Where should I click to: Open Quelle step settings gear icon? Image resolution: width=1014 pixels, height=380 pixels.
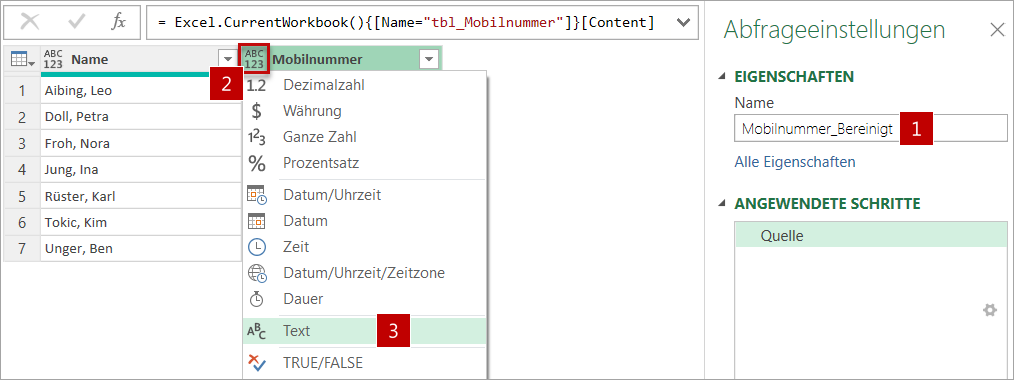coord(989,311)
